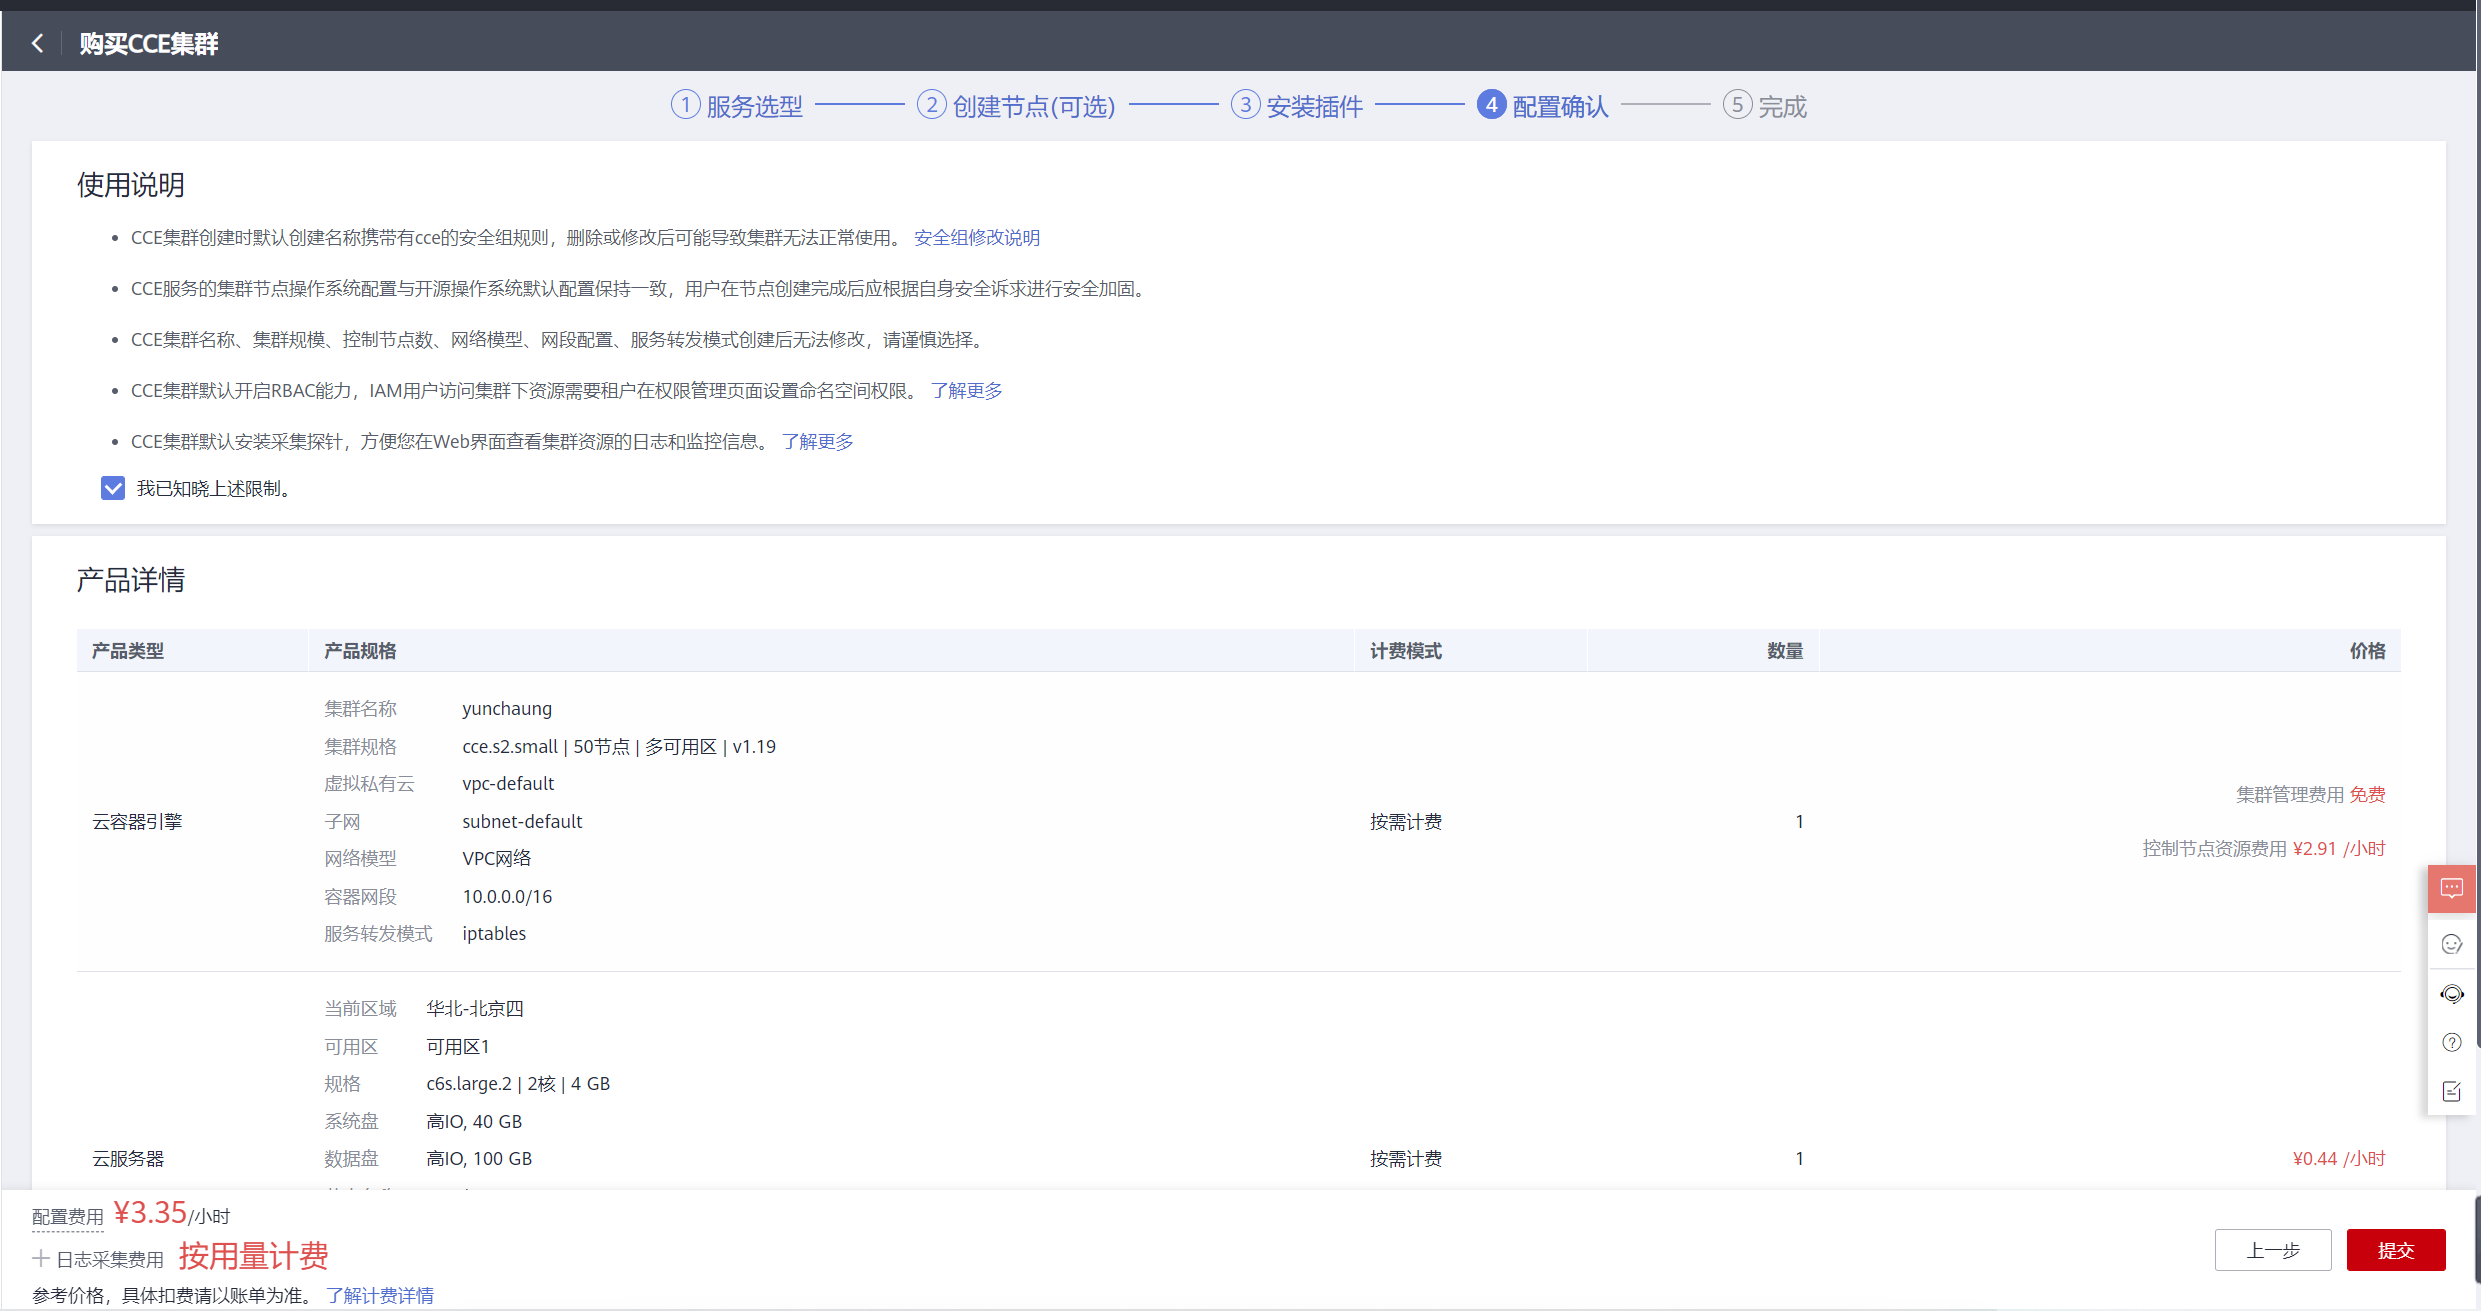Click the 上一步 previous button

coord(2272,1250)
